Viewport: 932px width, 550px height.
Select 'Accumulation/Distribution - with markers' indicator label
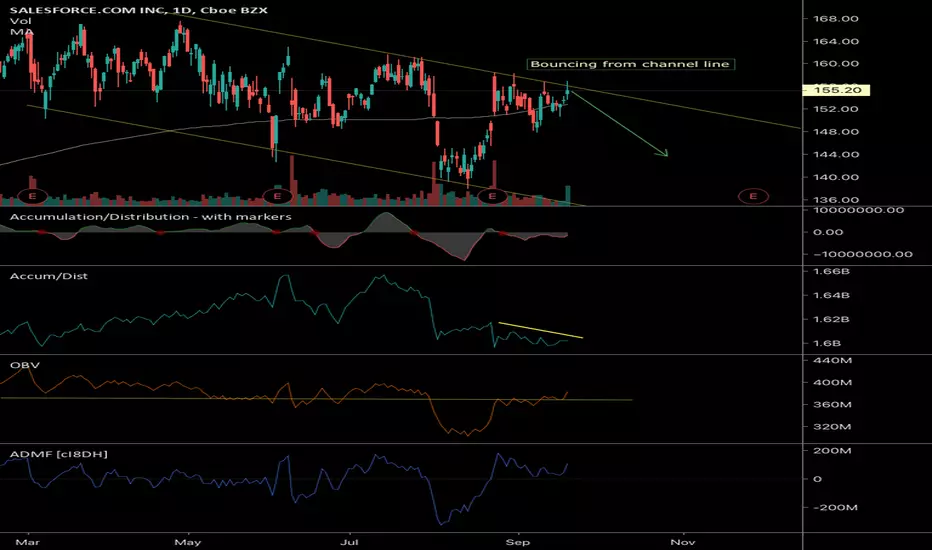pos(150,217)
